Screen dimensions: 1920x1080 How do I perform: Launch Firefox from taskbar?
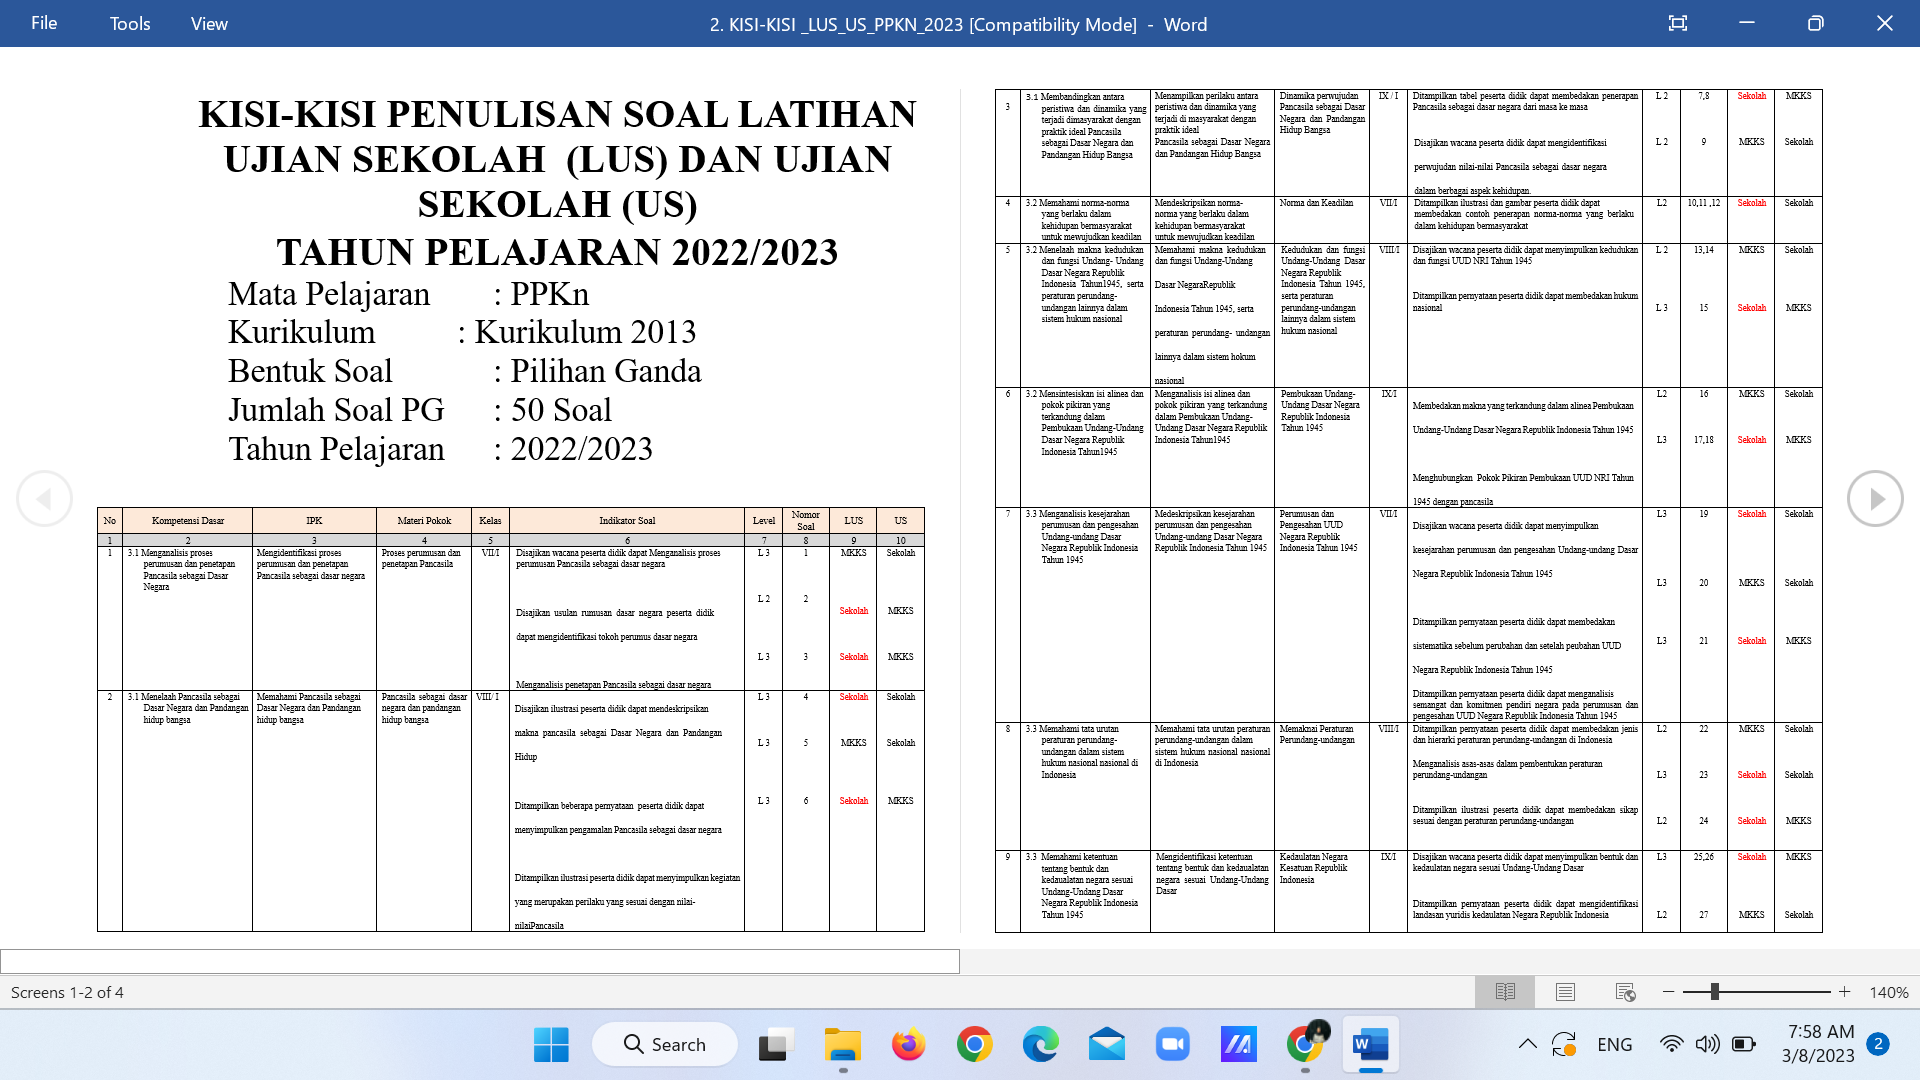tap(909, 1045)
